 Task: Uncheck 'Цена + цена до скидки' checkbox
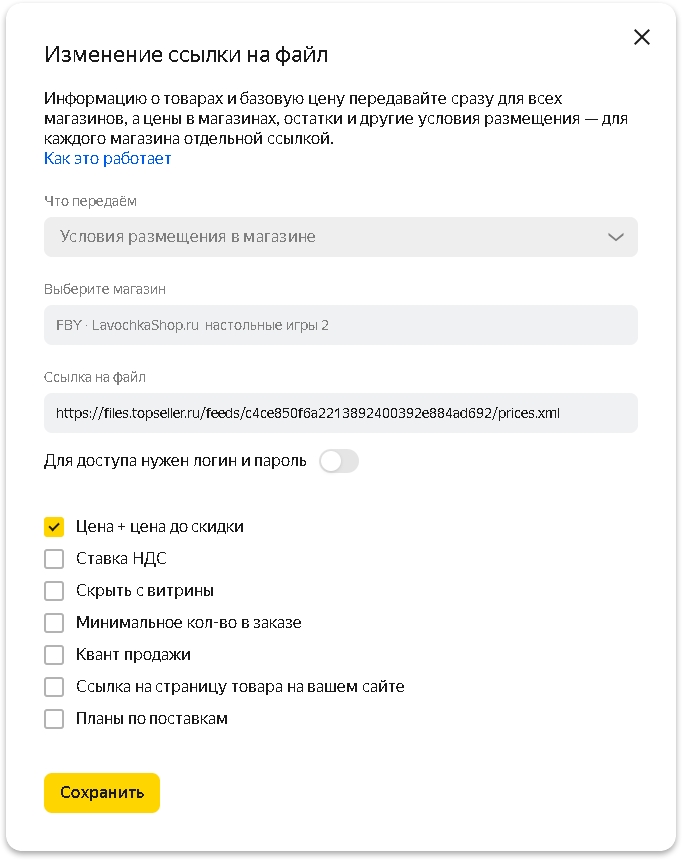(54, 526)
